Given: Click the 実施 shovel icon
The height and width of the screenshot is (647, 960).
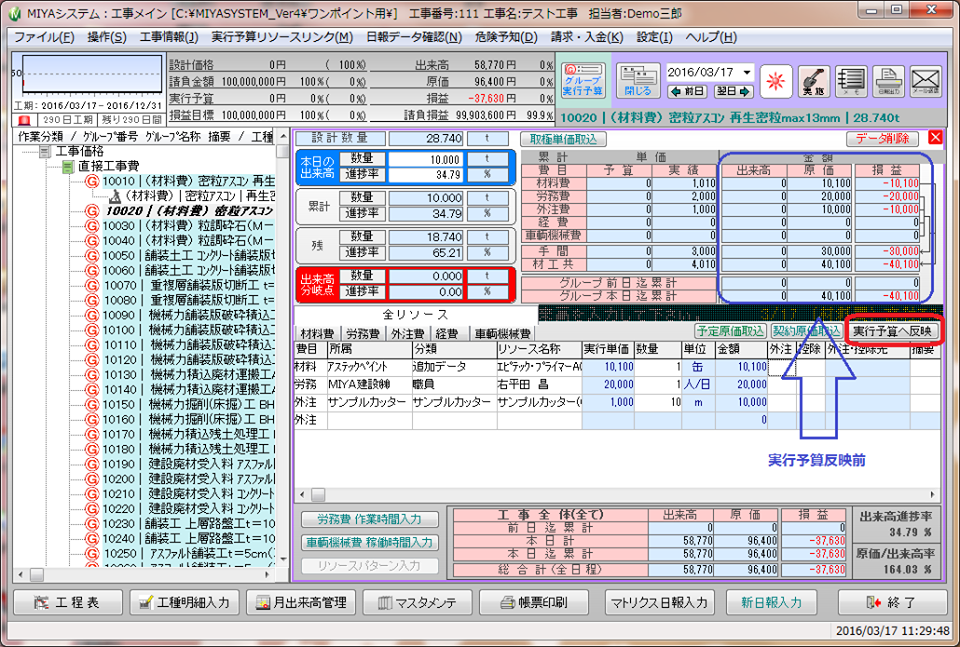Looking at the screenshot, I should click(x=814, y=81).
